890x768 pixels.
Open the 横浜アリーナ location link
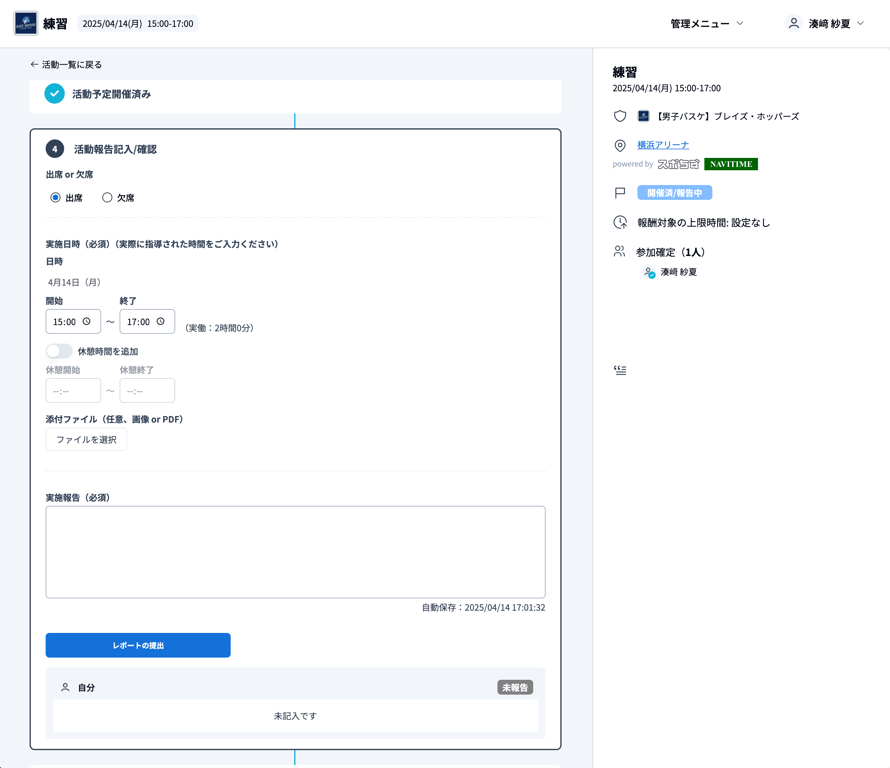tap(663, 145)
